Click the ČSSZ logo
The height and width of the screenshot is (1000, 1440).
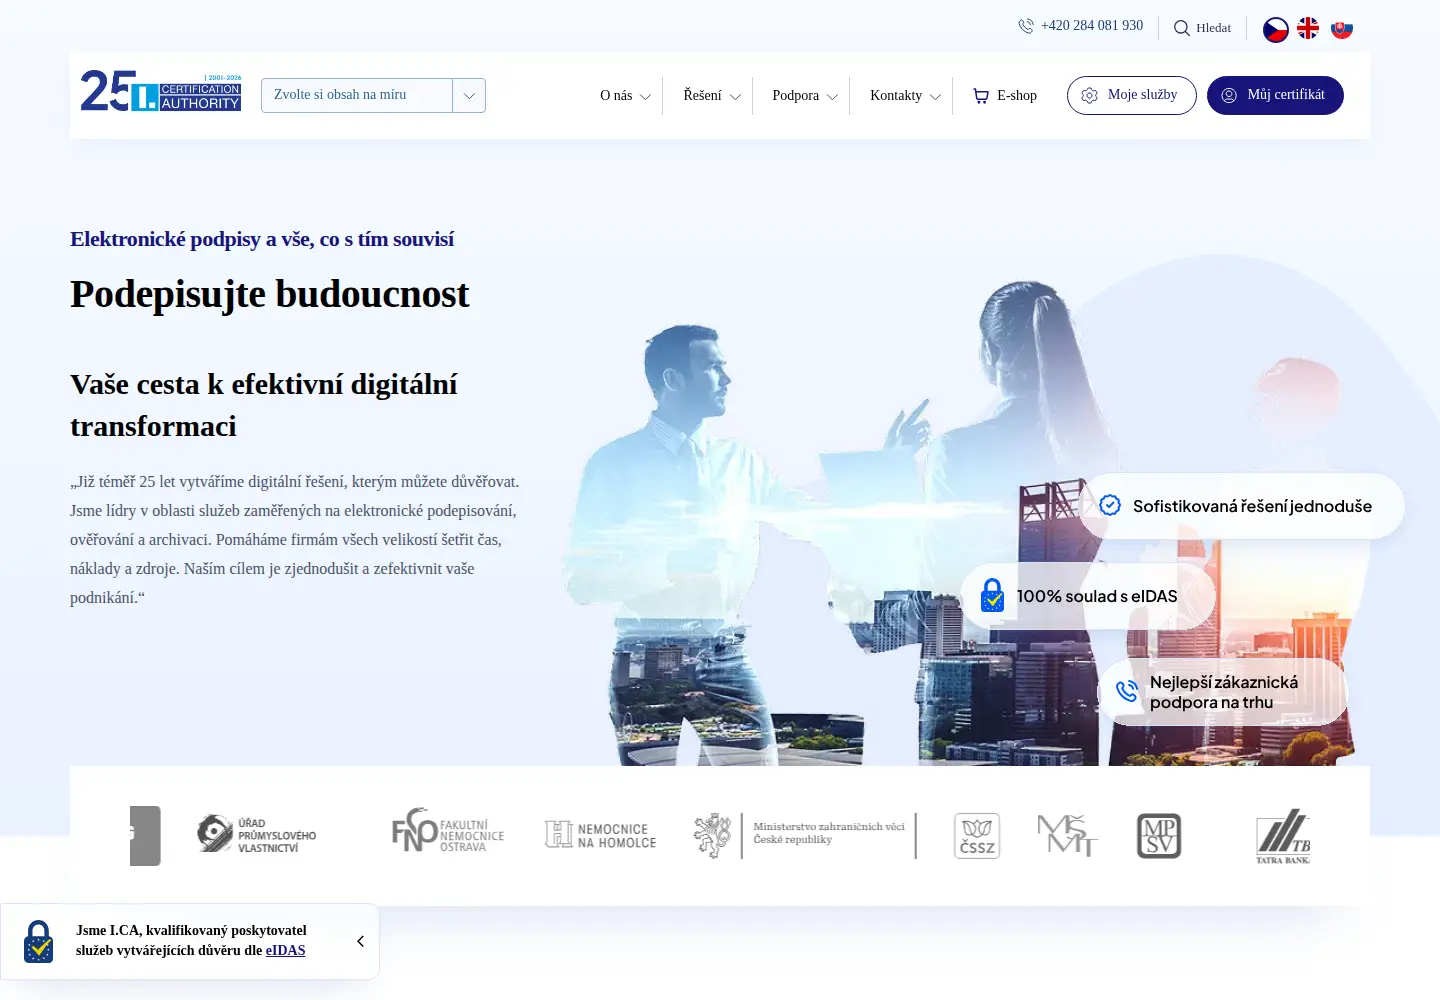(x=977, y=836)
